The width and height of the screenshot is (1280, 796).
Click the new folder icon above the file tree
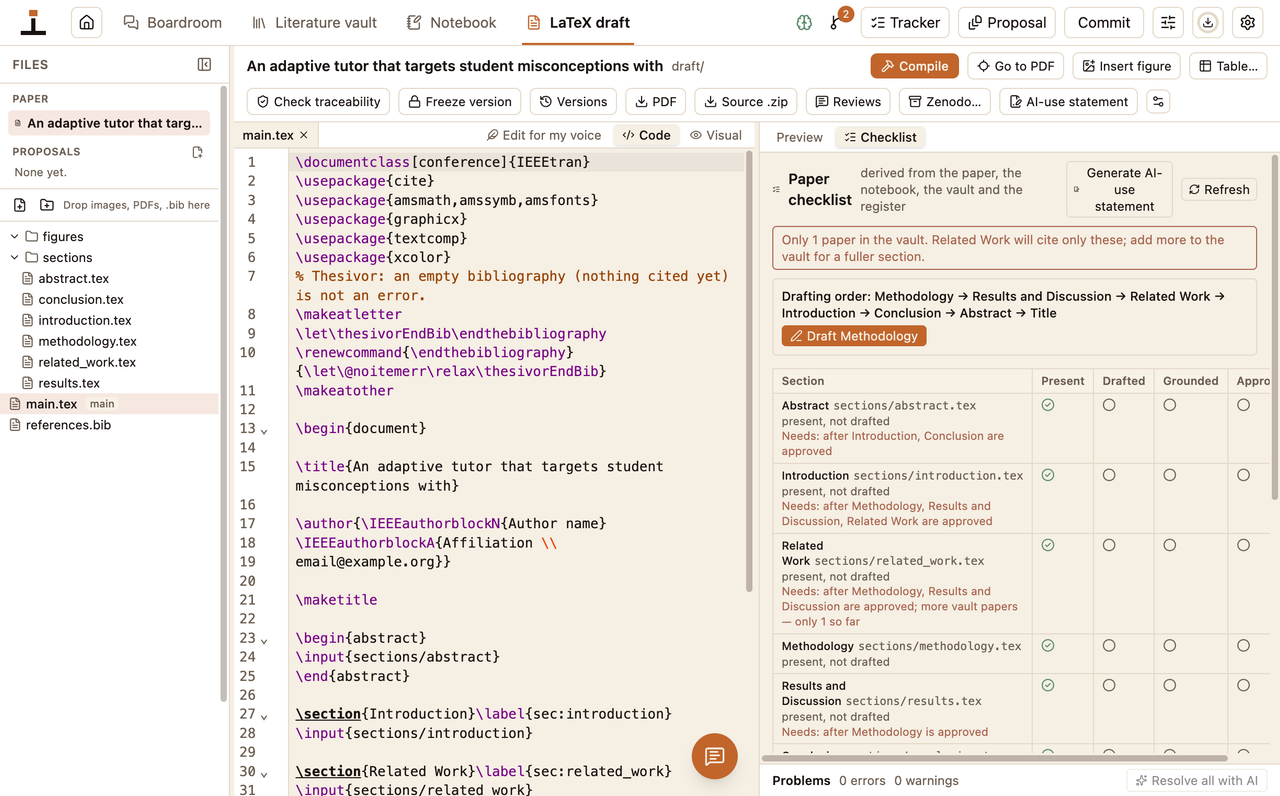[x=47, y=205]
